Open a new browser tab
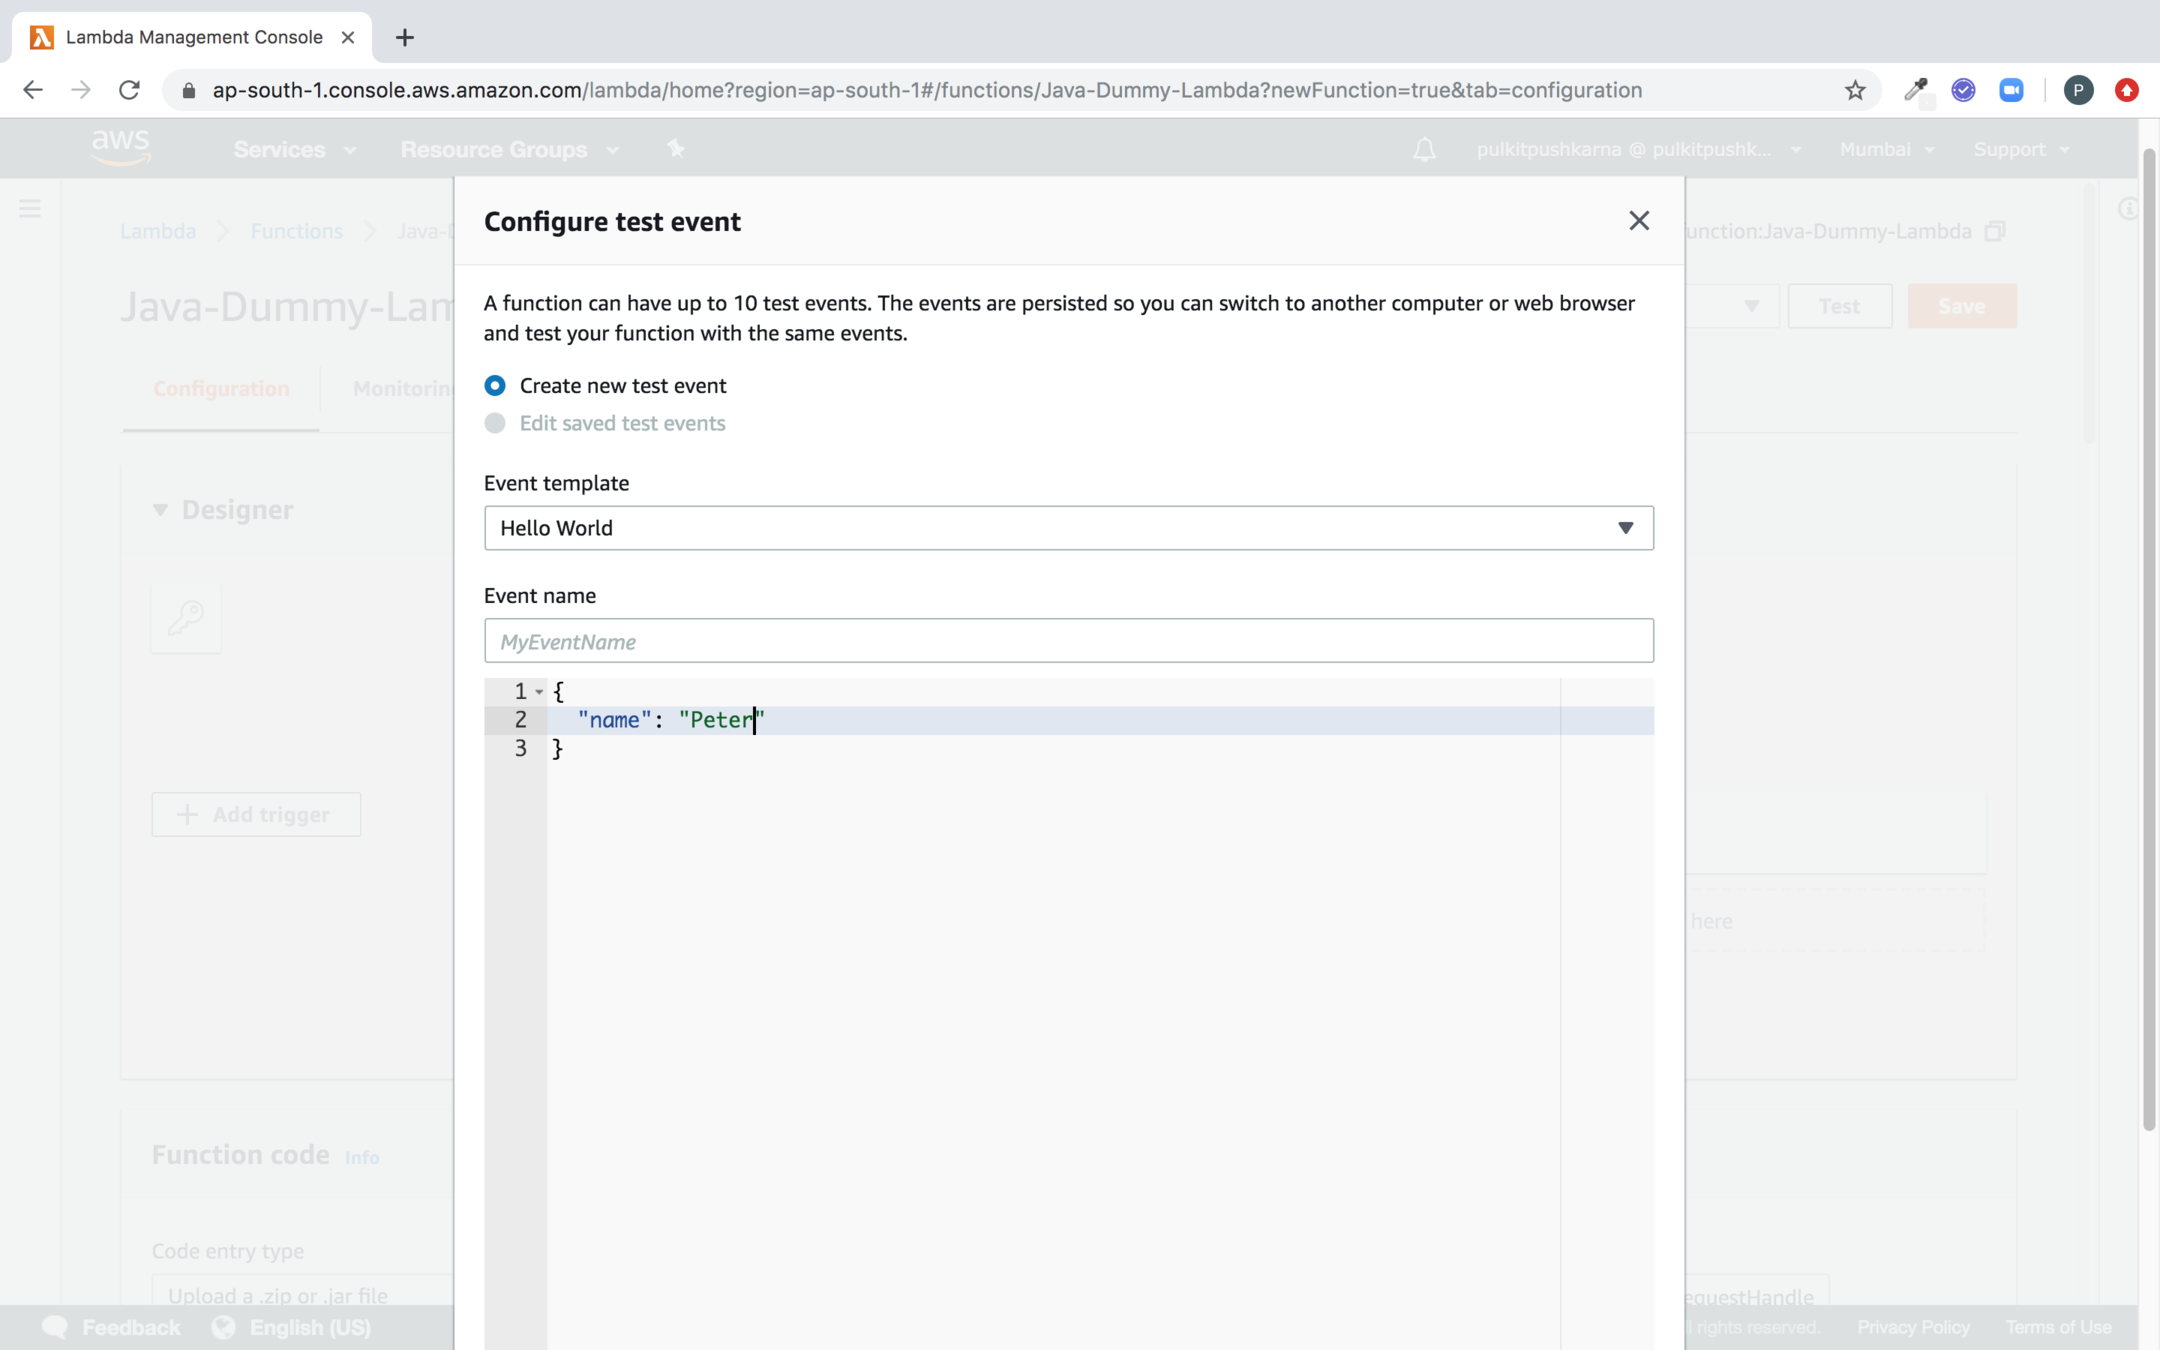Screen dimensions: 2160x1350 click(x=404, y=38)
